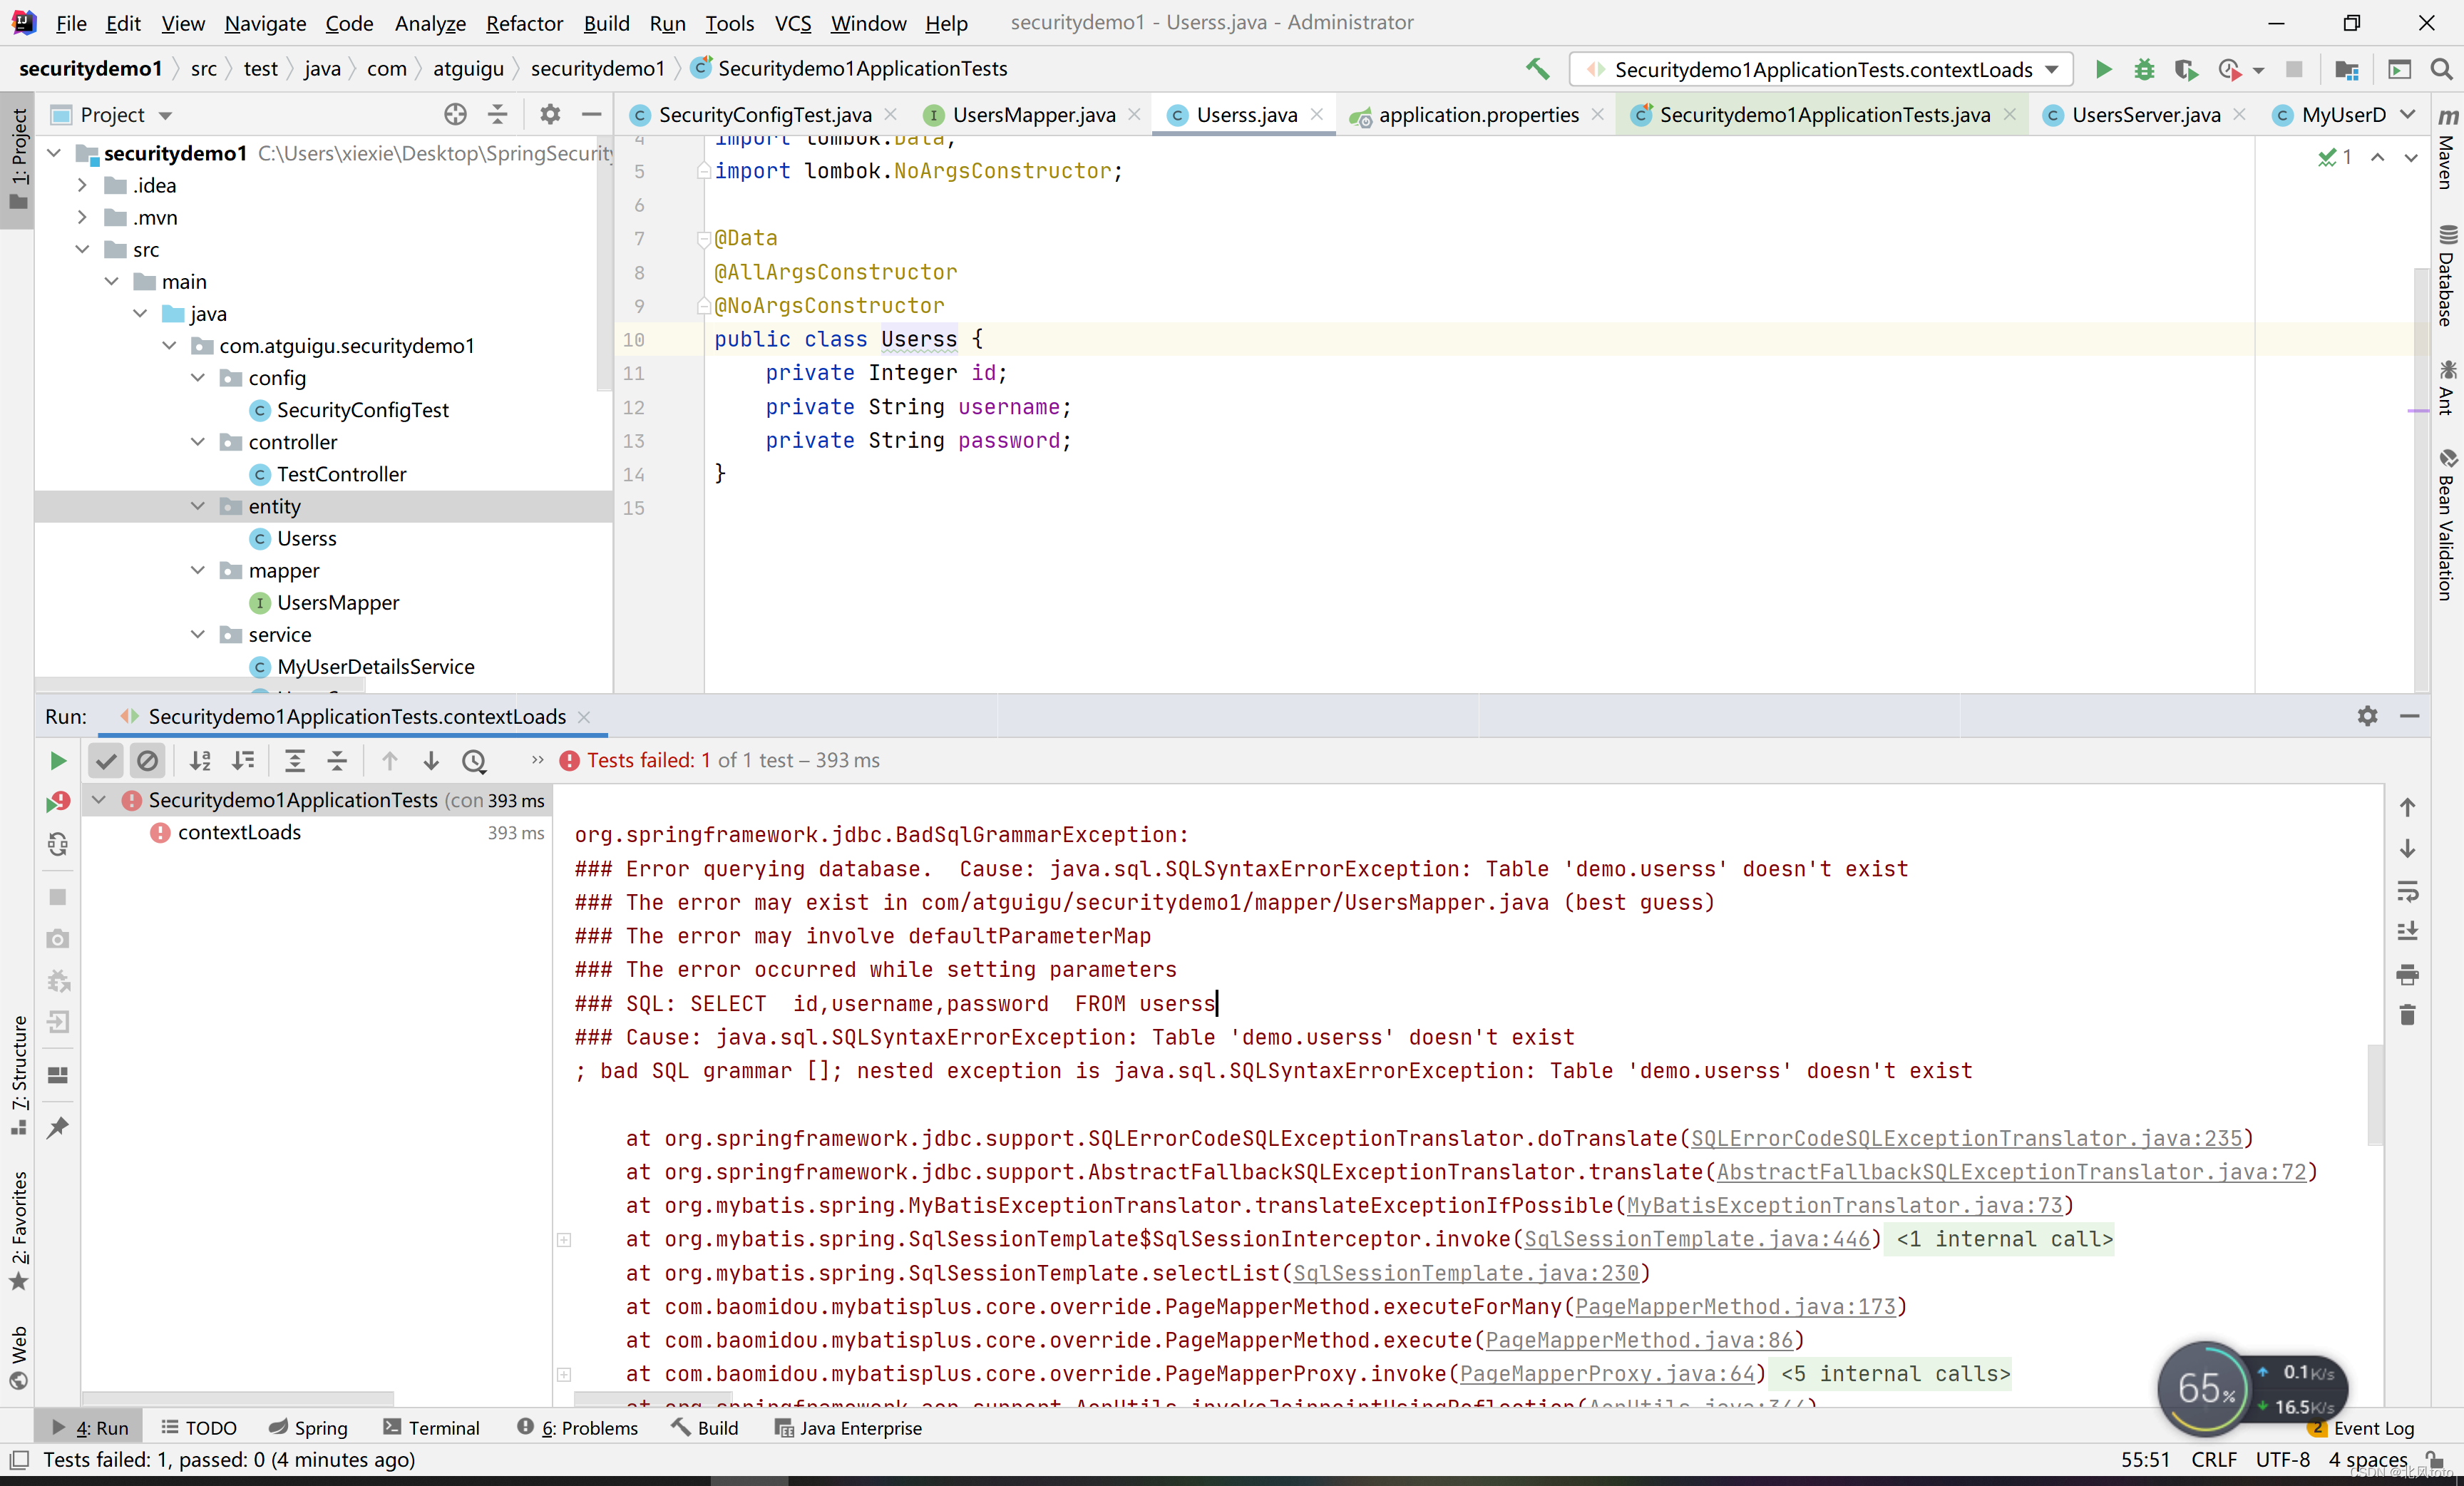This screenshot has width=2464, height=1486.
Task: Rerun failed tests in the Run panel
Action: [x=58, y=802]
